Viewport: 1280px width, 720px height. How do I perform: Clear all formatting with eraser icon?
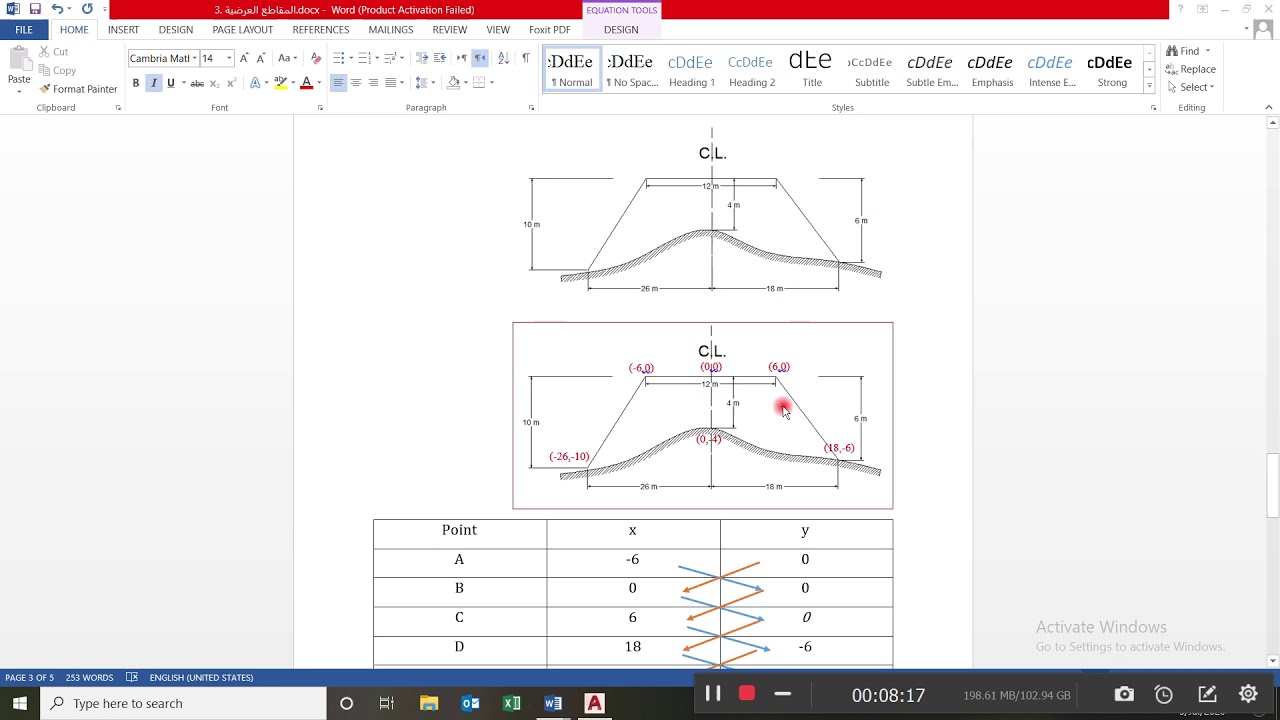pos(316,58)
